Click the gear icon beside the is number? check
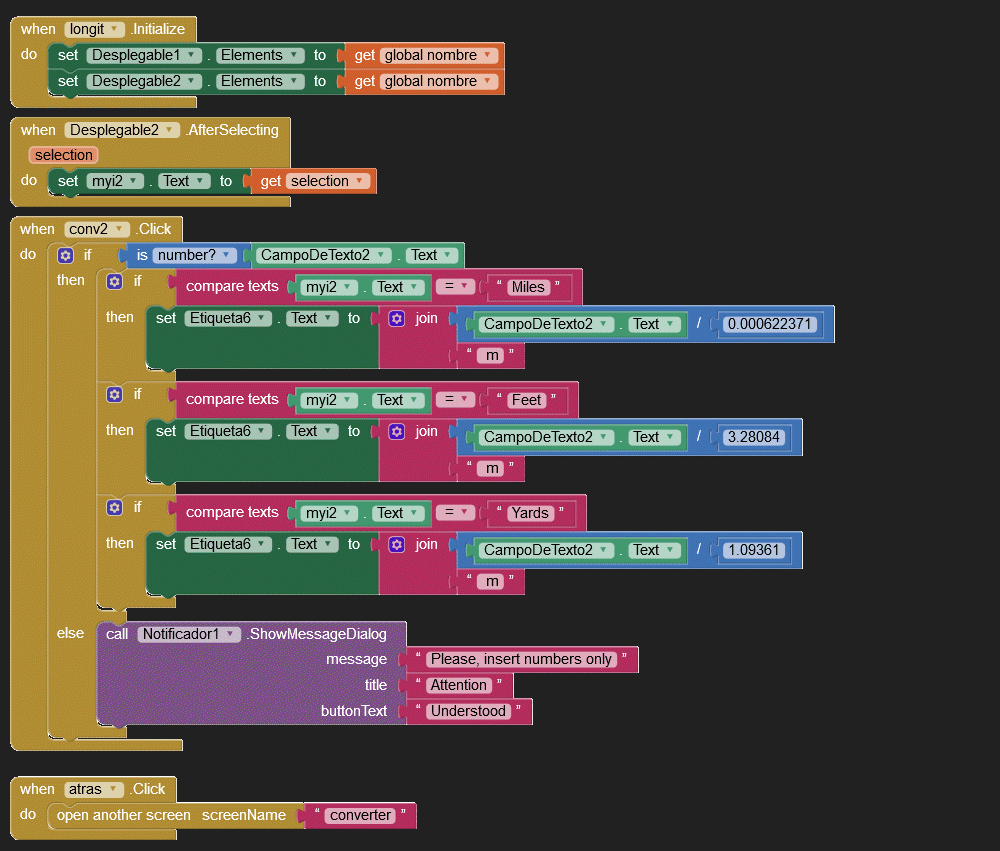Screen dimensions: 1000x851 [66, 255]
